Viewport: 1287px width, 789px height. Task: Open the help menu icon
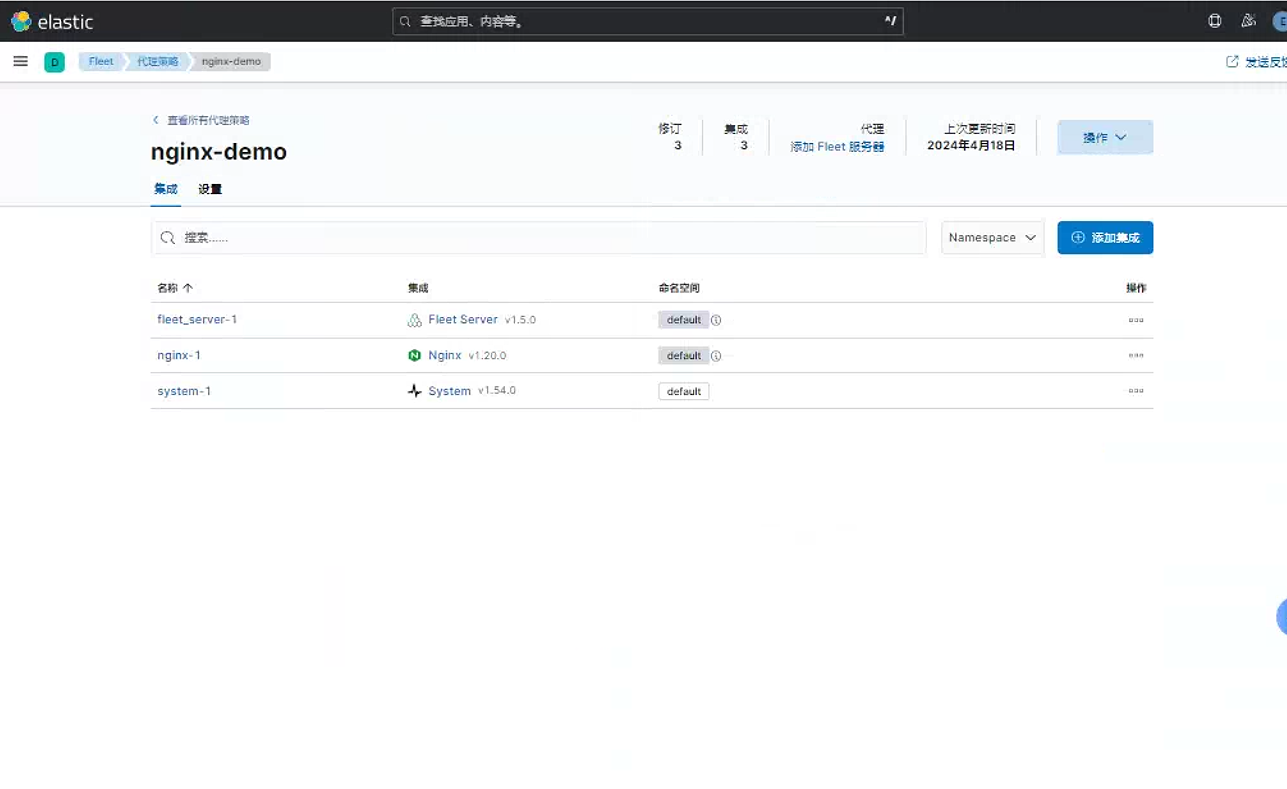tap(1215, 21)
